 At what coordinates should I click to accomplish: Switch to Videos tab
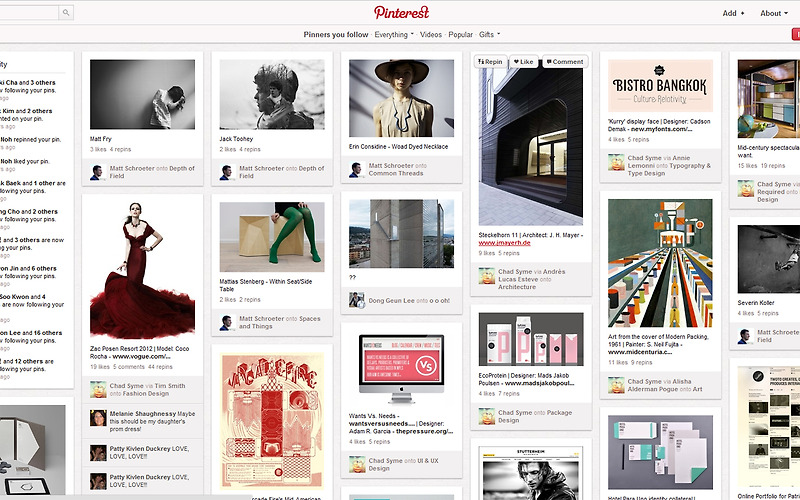pos(431,35)
